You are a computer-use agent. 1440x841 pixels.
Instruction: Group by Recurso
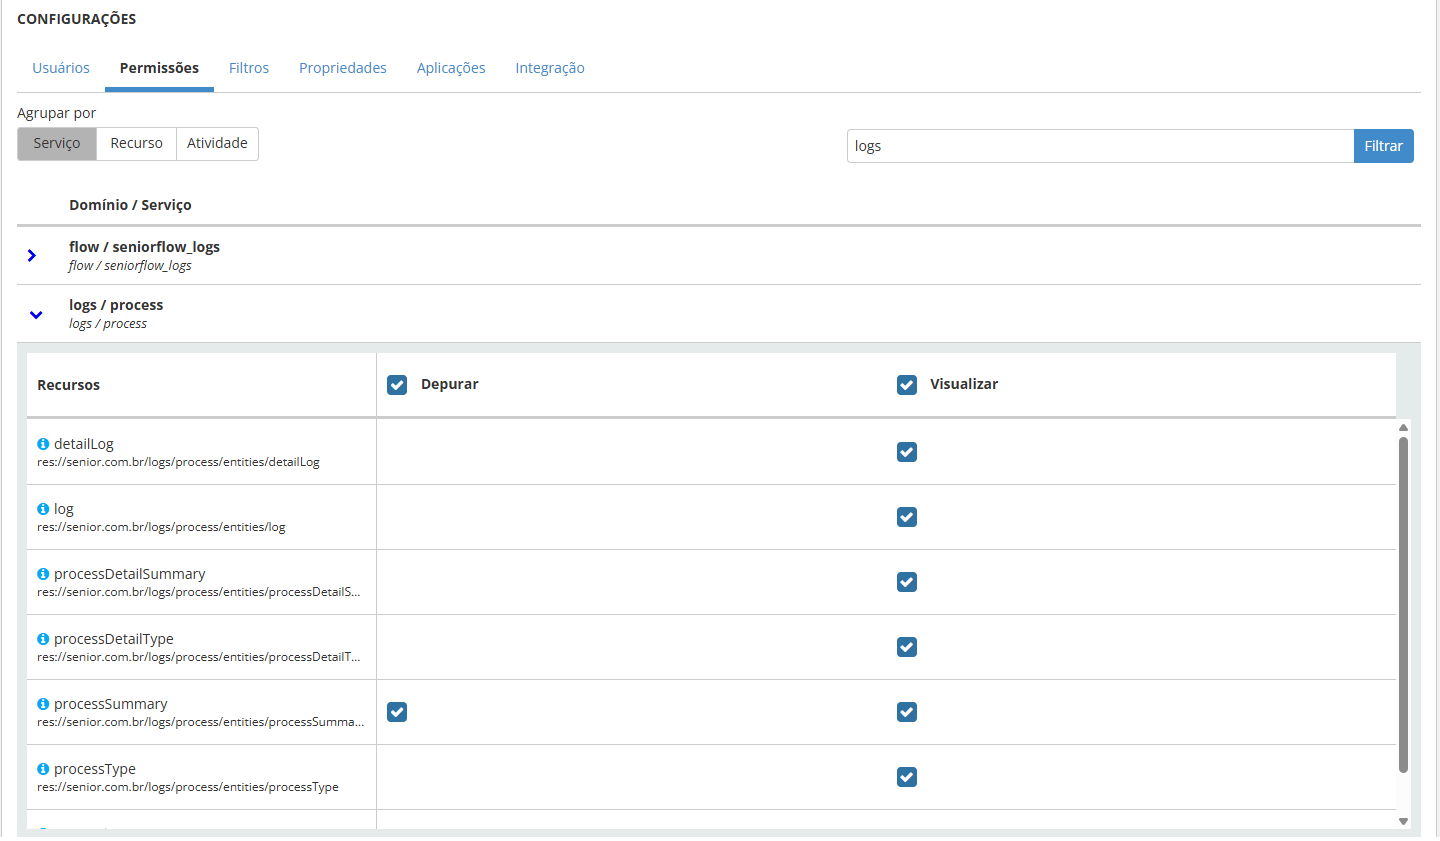tap(136, 144)
